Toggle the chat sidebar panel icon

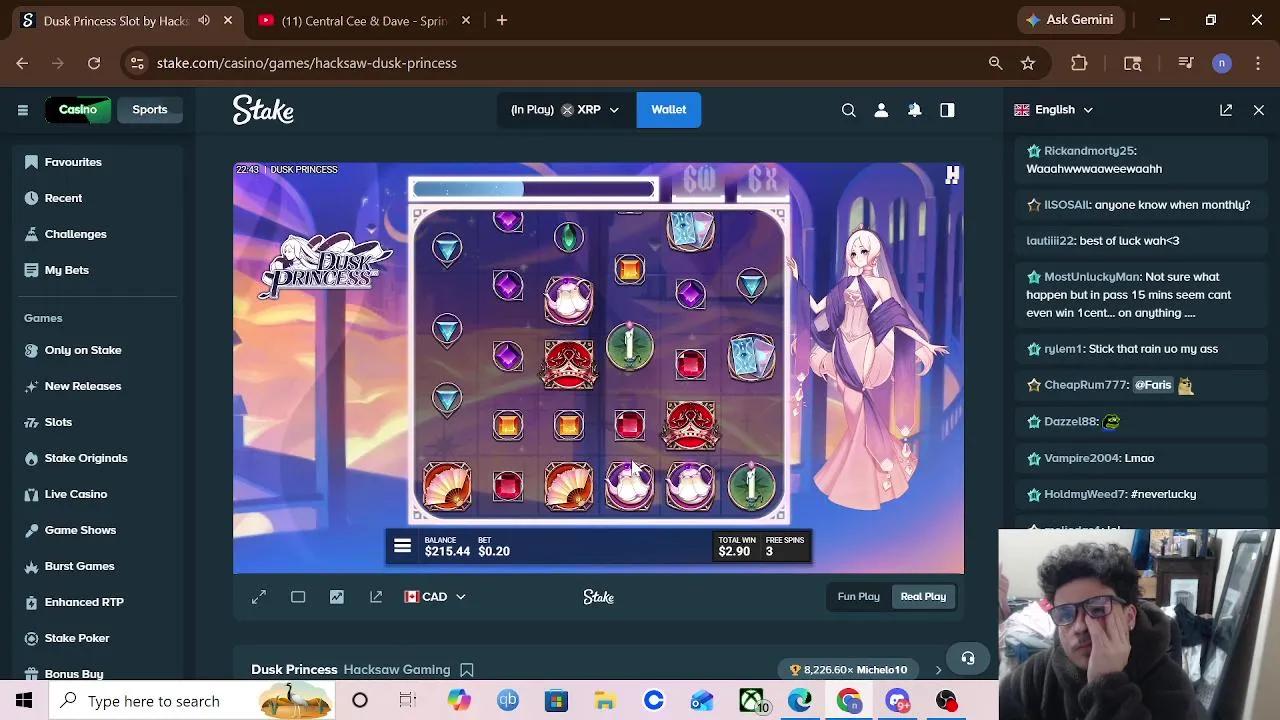pyautogui.click(x=946, y=110)
